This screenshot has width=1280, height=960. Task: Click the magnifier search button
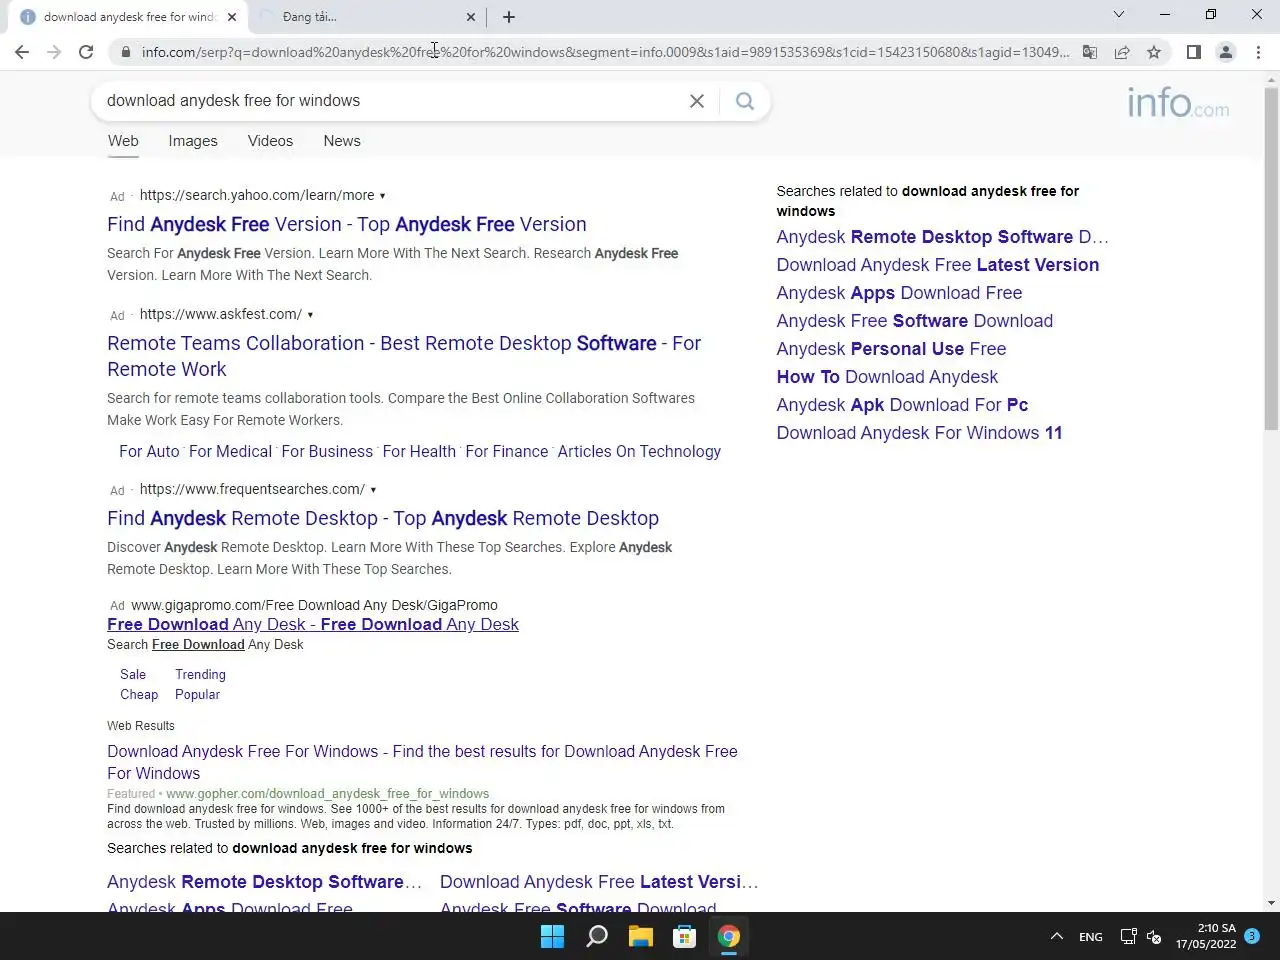[x=745, y=101]
